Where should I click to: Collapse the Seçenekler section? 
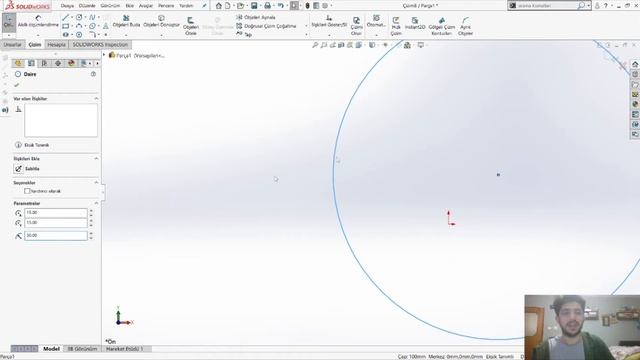(96, 182)
